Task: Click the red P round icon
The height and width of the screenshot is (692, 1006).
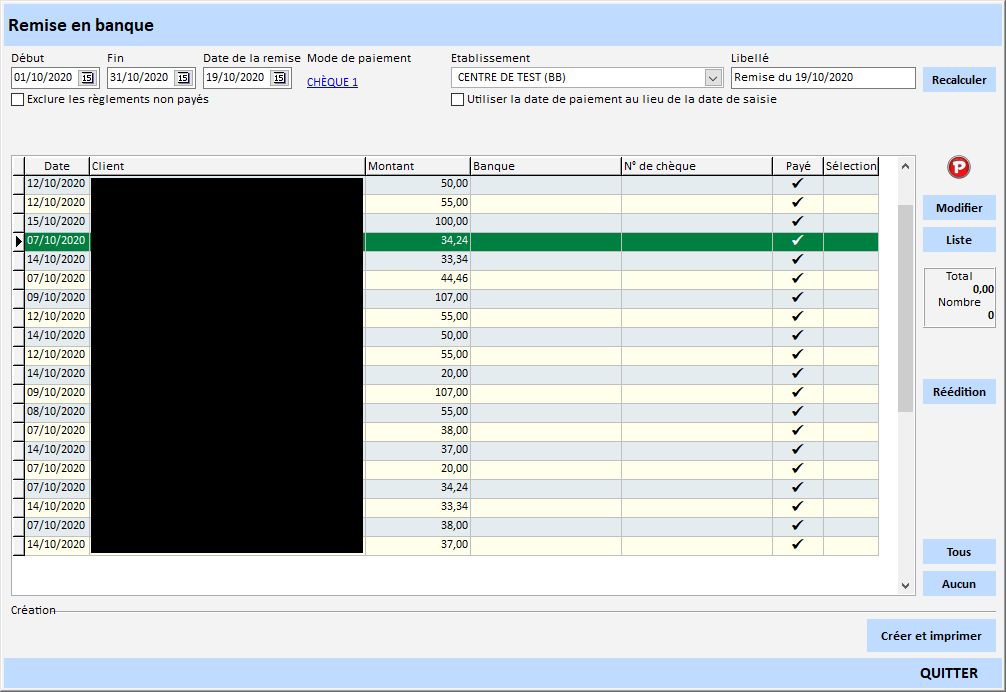Action: tap(959, 168)
